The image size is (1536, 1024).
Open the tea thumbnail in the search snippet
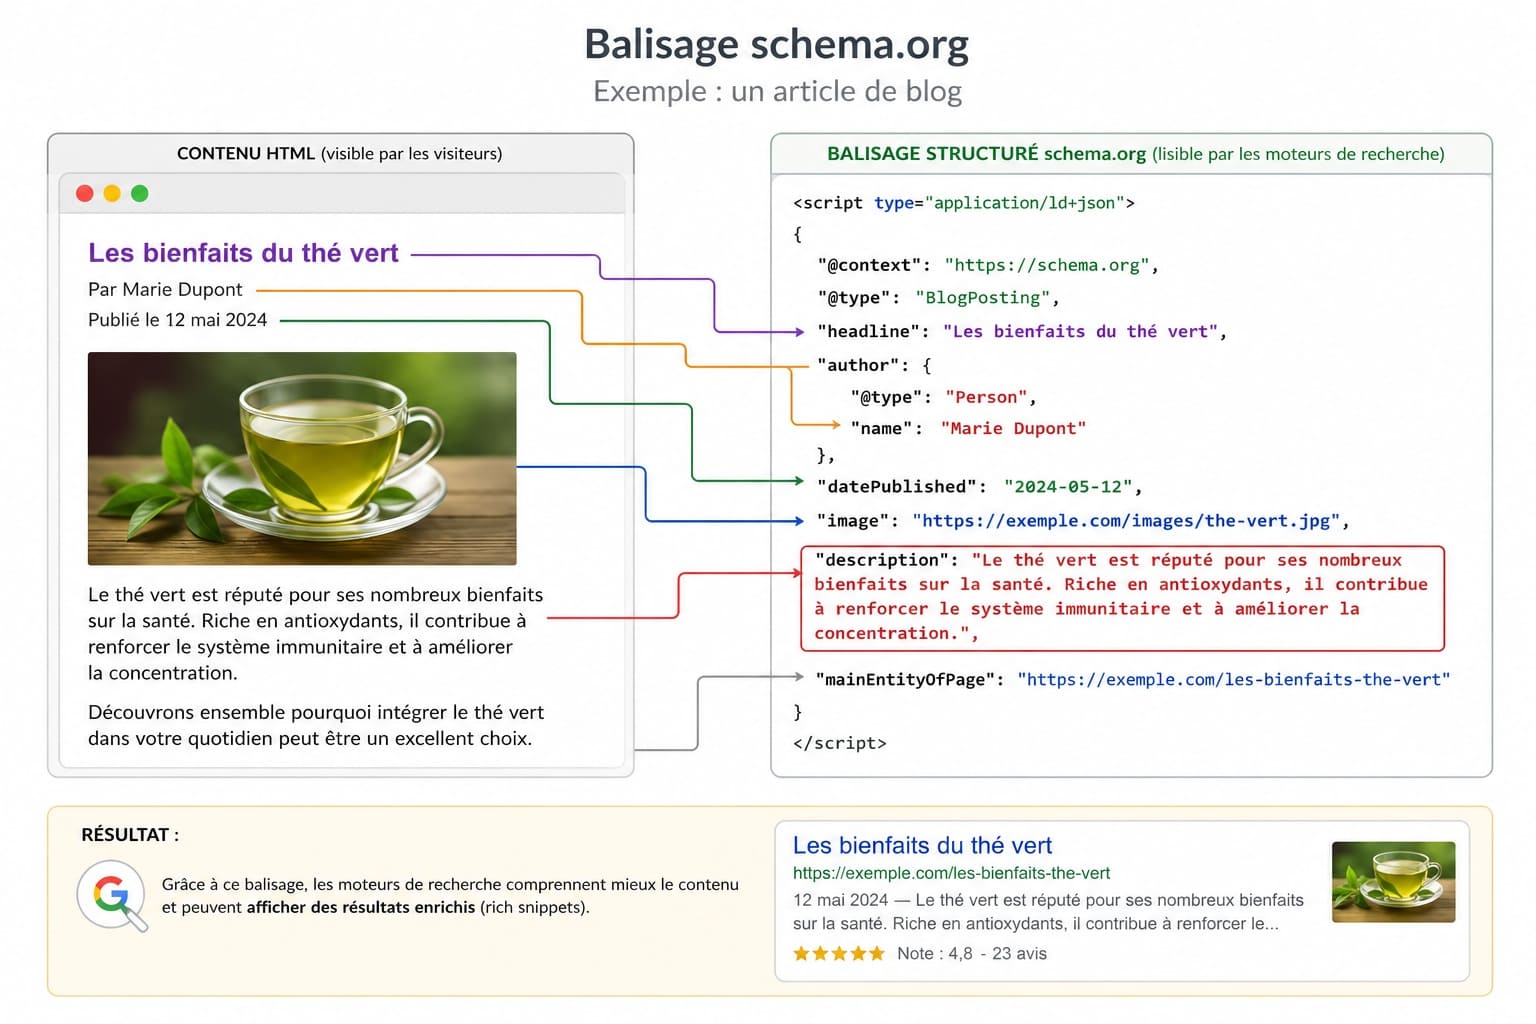click(1393, 881)
